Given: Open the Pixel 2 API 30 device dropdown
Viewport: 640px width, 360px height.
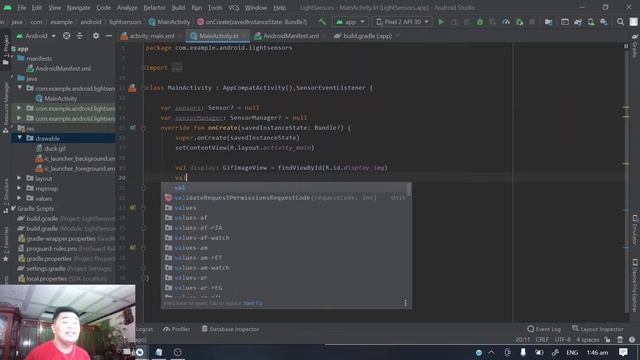Looking at the screenshot, I should coord(402,22).
